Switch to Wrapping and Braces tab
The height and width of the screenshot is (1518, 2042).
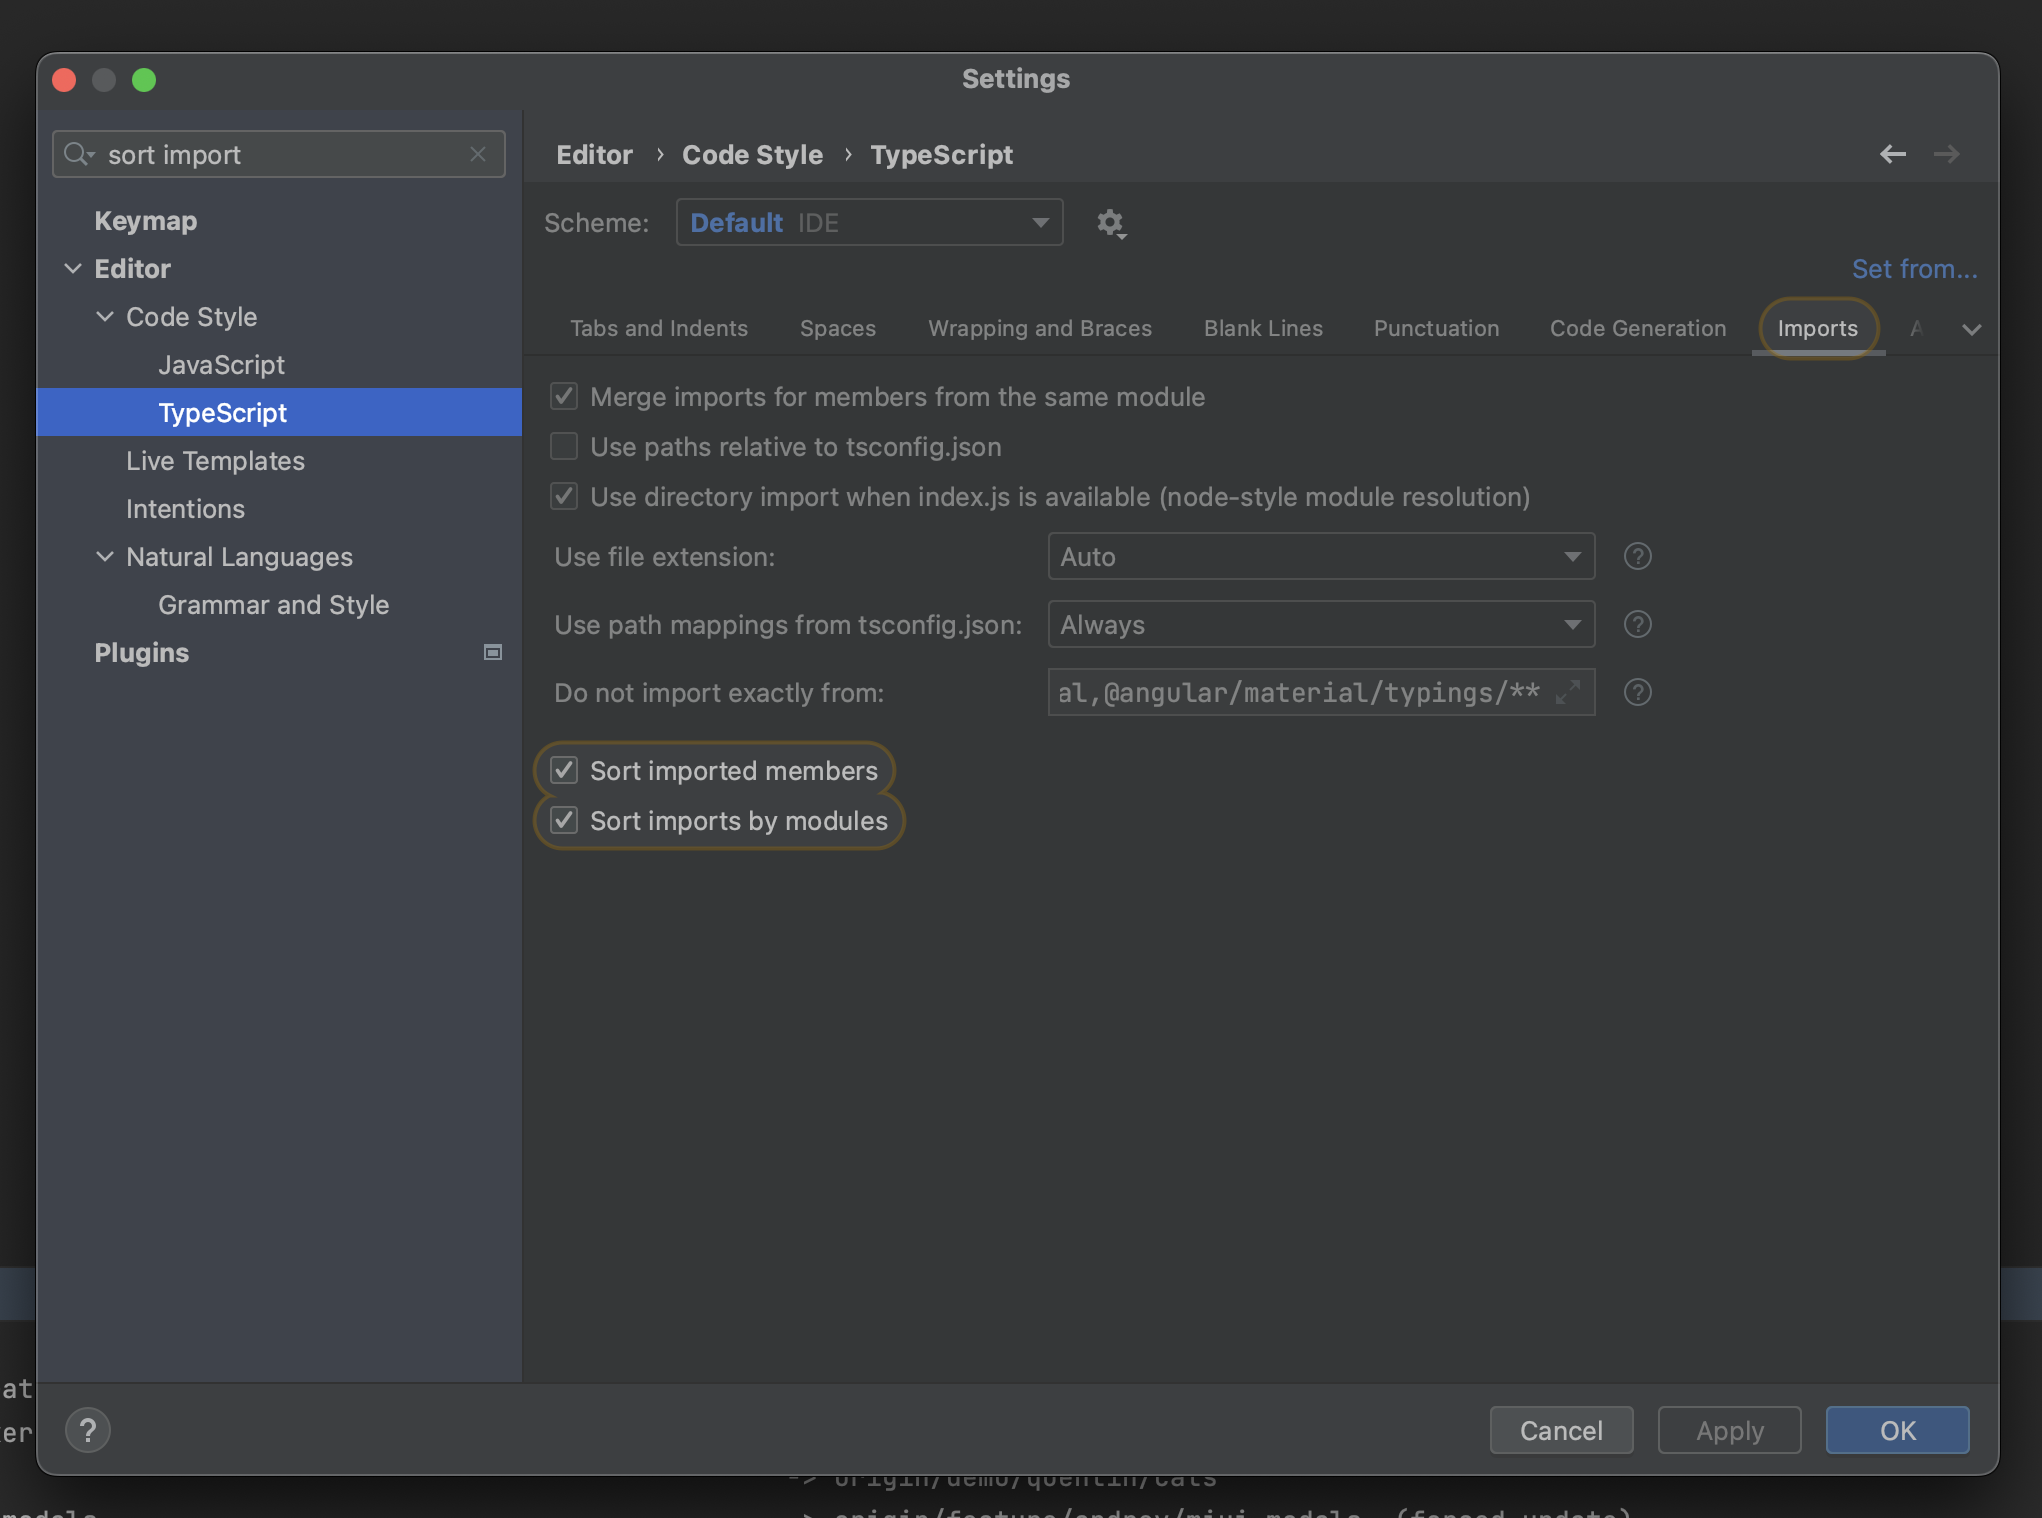tap(1039, 328)
